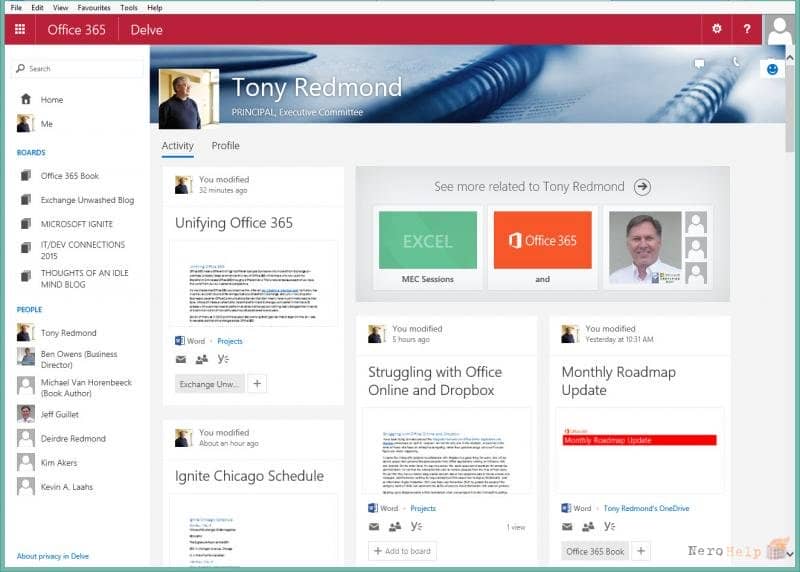Click the search magnifier icon
Screen dimensions: 800x572
20,68
